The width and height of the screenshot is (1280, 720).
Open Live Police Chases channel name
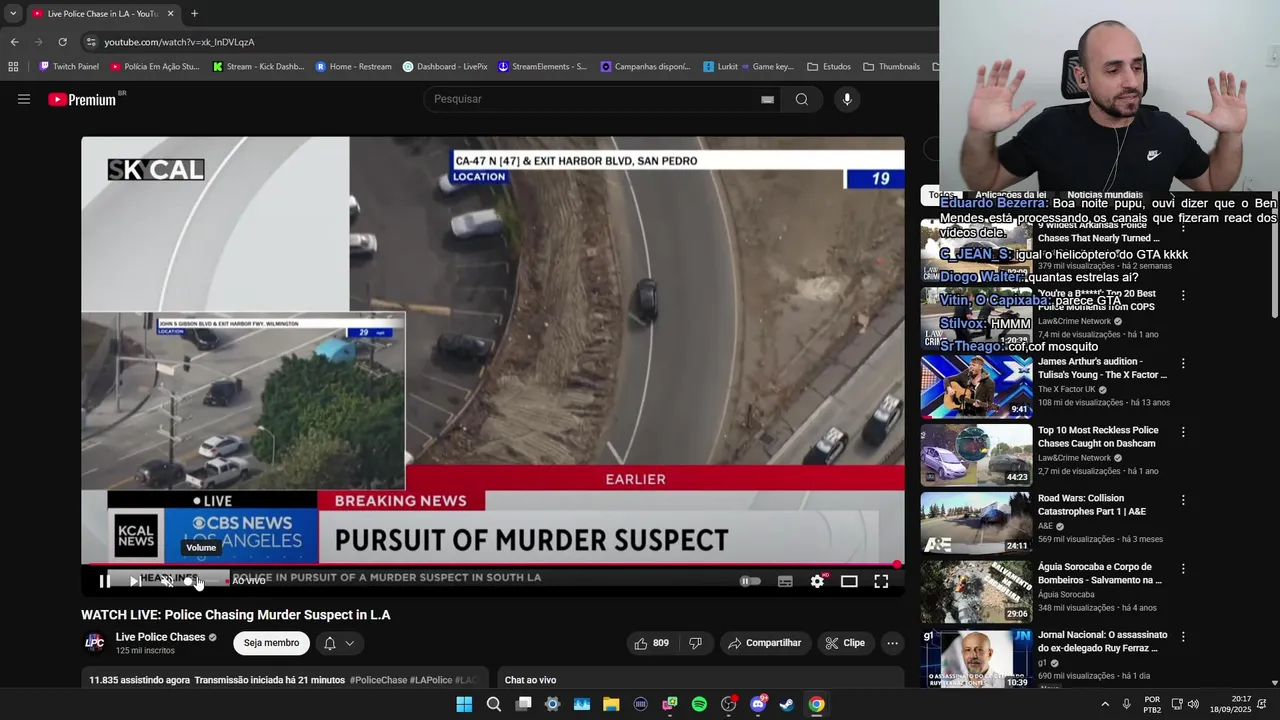pos(160,637)
